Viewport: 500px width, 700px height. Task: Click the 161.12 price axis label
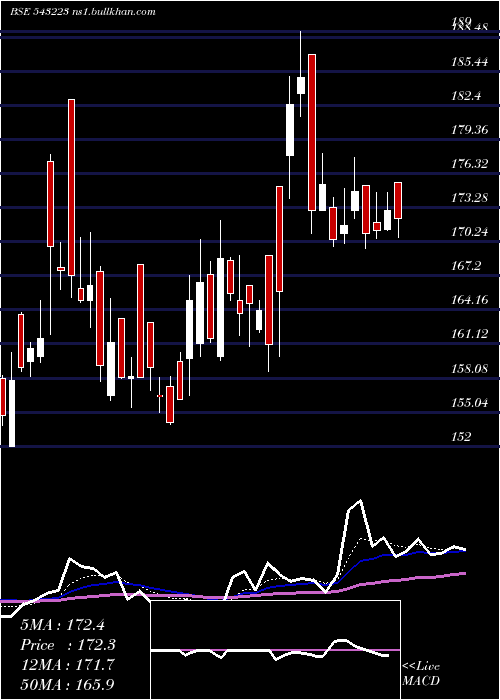point(469,334)
